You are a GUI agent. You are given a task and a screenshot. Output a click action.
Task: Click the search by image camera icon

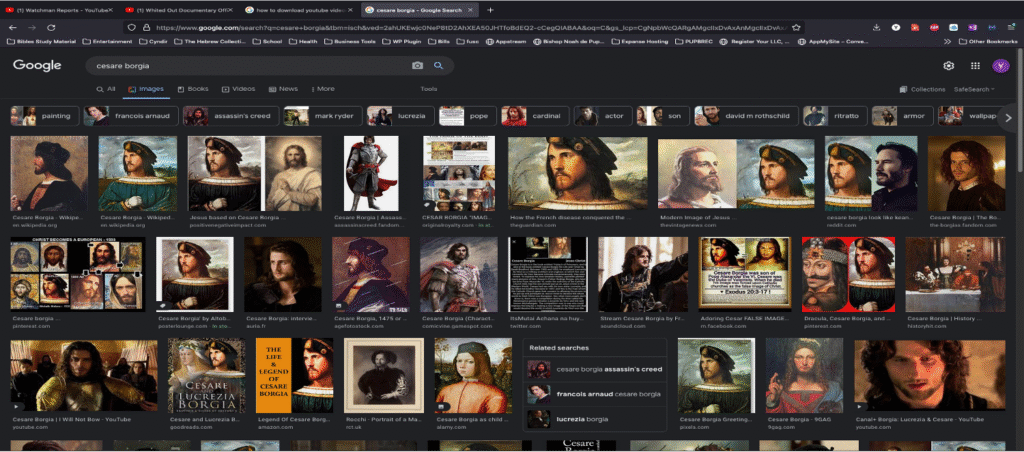coord(418,66)
